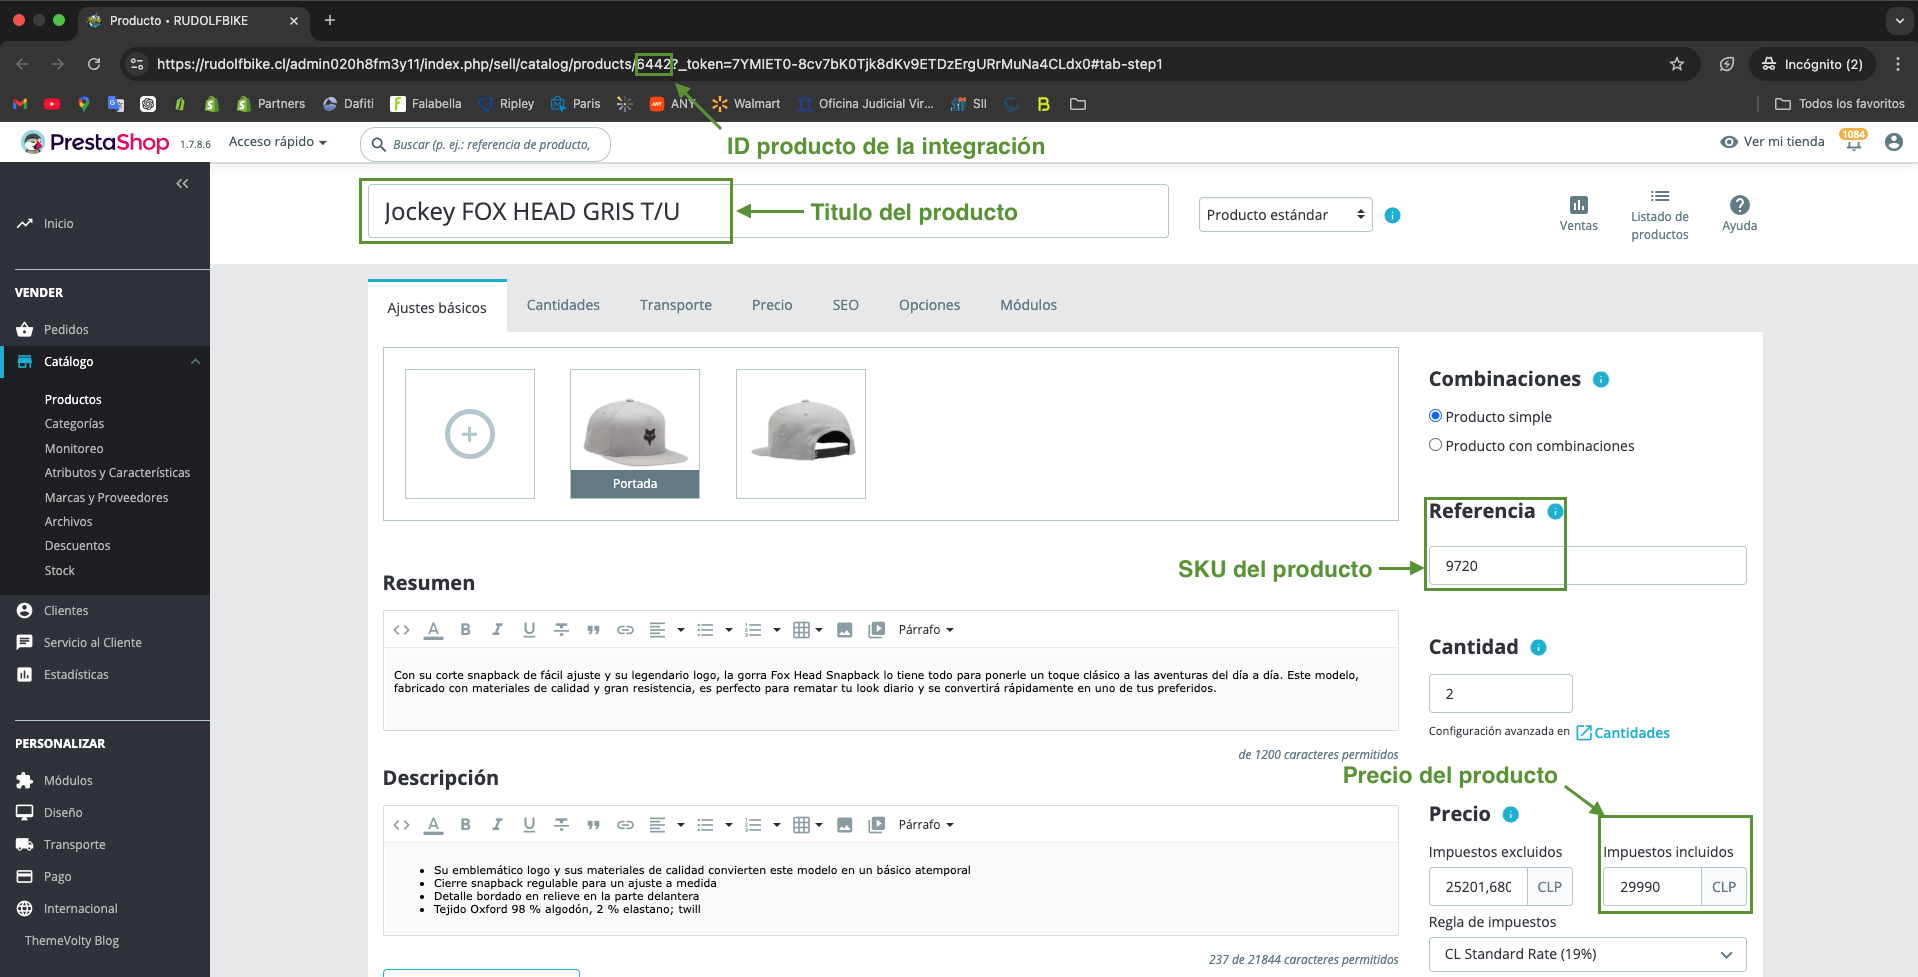Image resolution: width=1918 pixels, height=977 pixels.
Task: Collapse the sidebar with the double-chevron icon
Action: (182, 183)
